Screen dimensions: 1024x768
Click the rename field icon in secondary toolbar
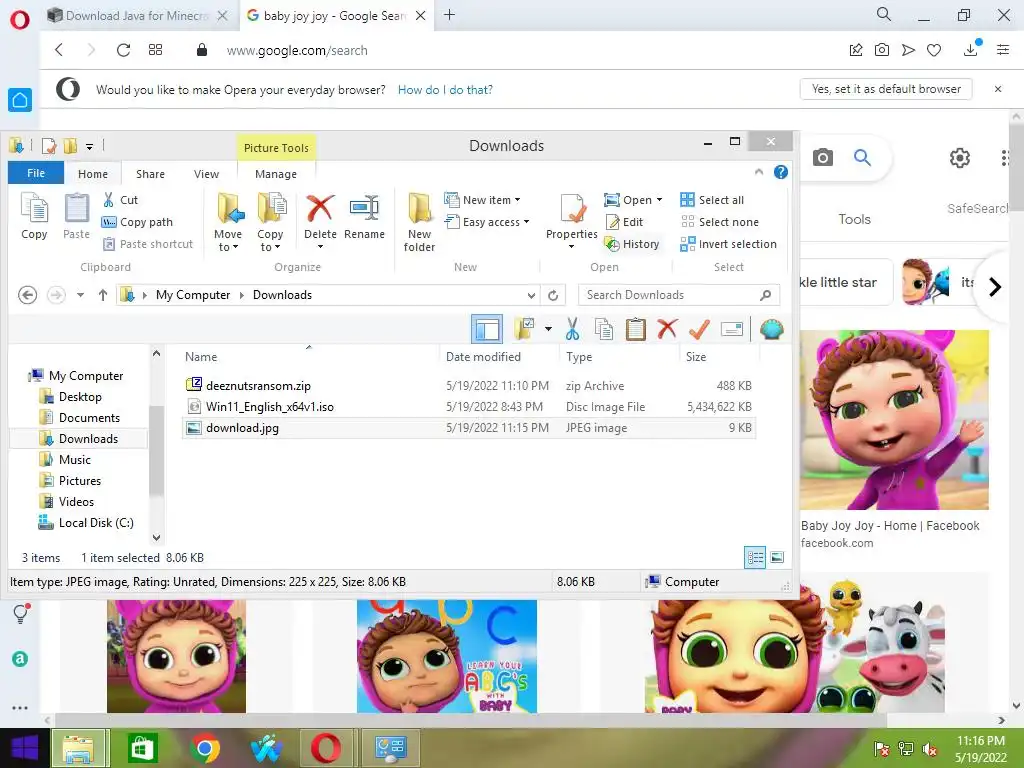coord(731,329)
